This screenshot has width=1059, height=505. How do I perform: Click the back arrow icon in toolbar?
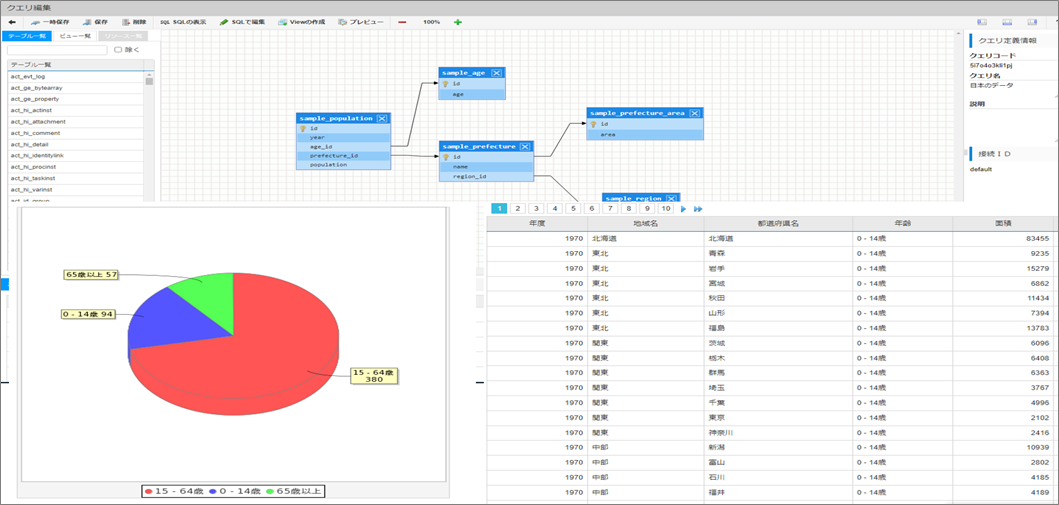point(11,22)
